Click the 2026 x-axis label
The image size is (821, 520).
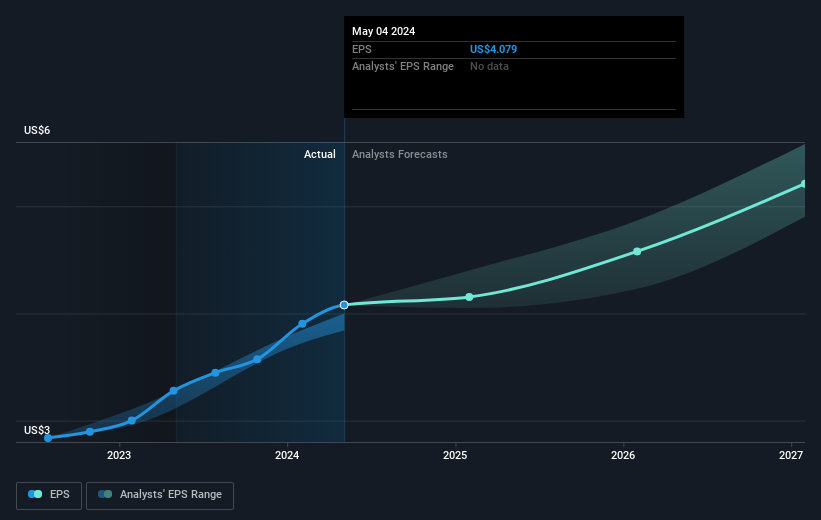tap(623, 455)
